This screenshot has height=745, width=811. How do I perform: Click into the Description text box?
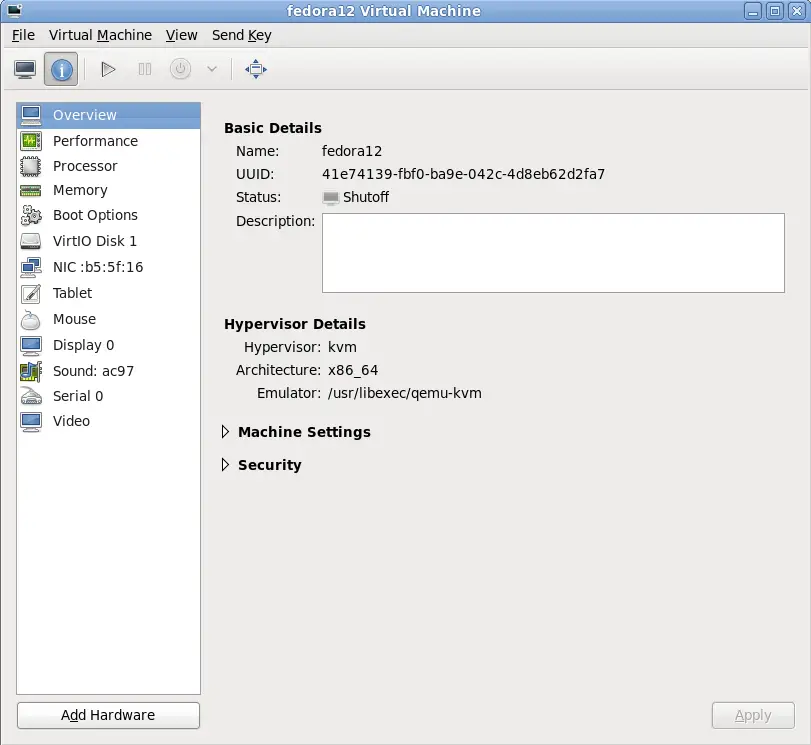click(x=553, y=252)
